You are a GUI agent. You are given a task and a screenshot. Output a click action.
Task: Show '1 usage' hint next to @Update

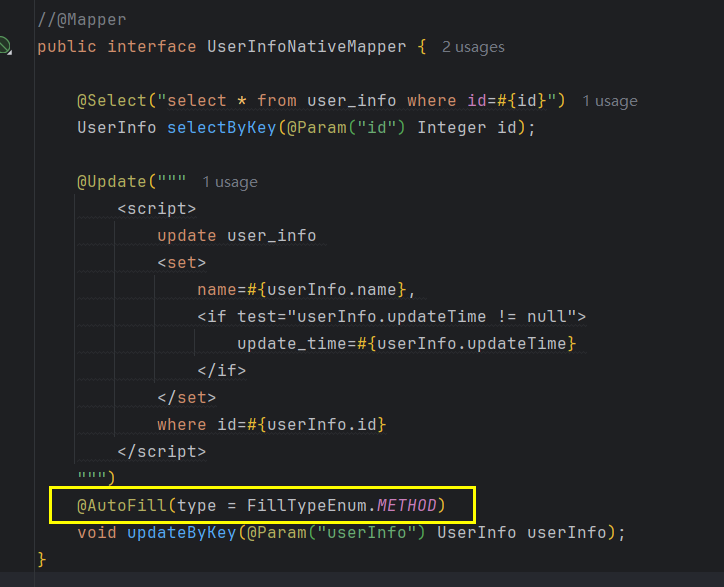click(229, 182)
